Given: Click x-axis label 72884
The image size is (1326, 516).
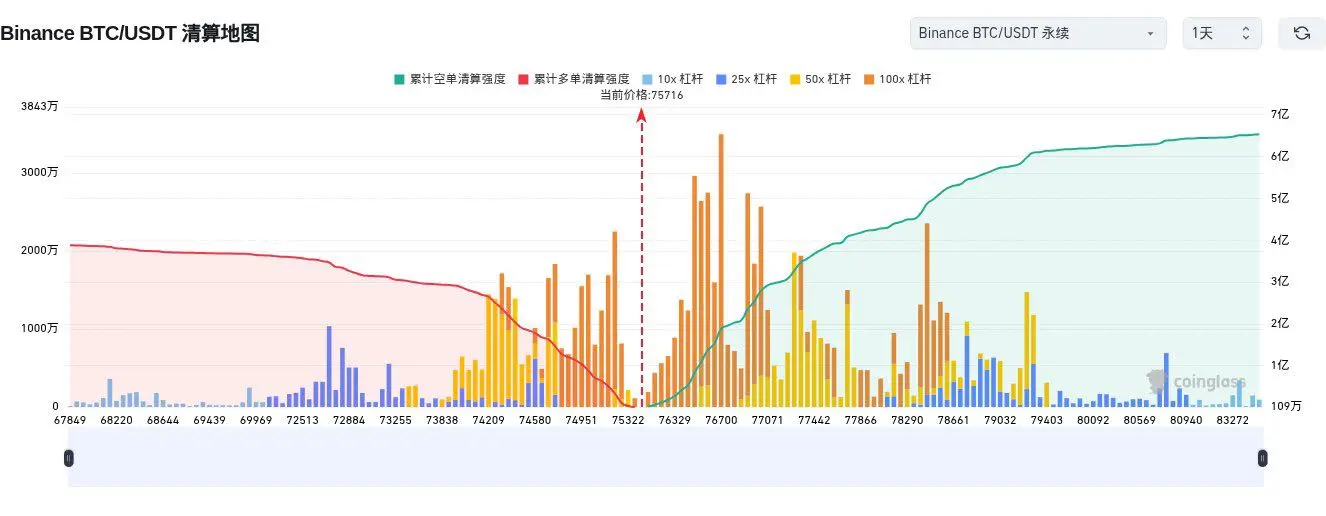Looking at the screenshot, I should [x=349, y=421].
